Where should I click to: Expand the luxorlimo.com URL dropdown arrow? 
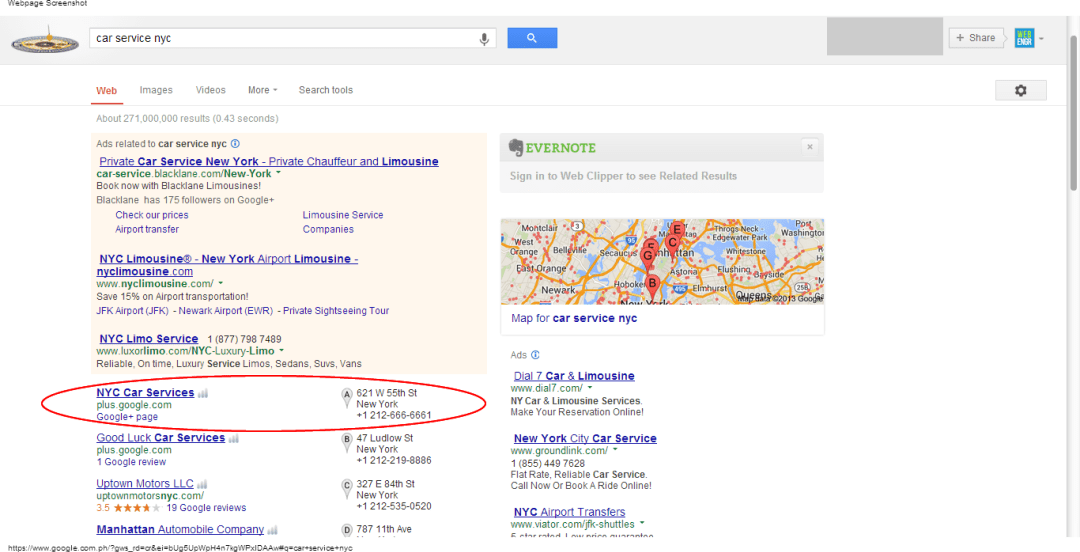[282, 351]
